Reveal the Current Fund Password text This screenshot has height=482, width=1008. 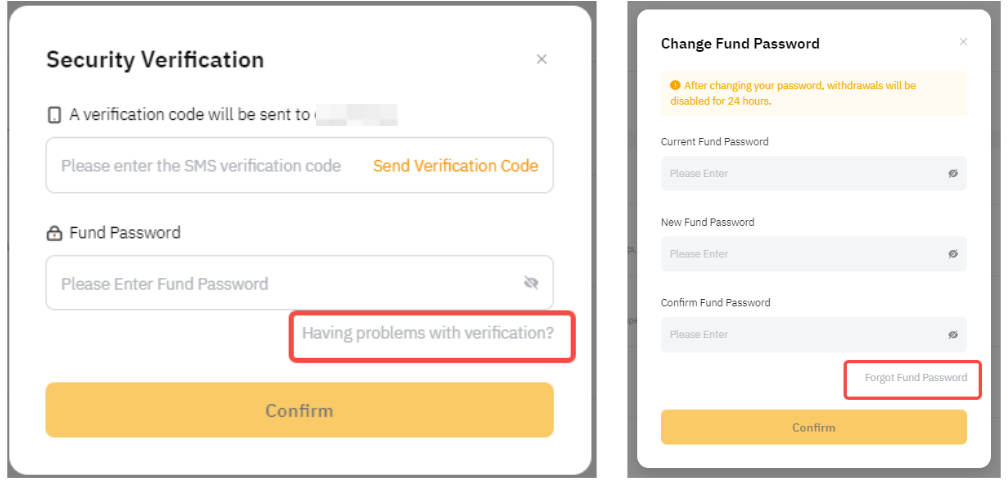point(953,174)
